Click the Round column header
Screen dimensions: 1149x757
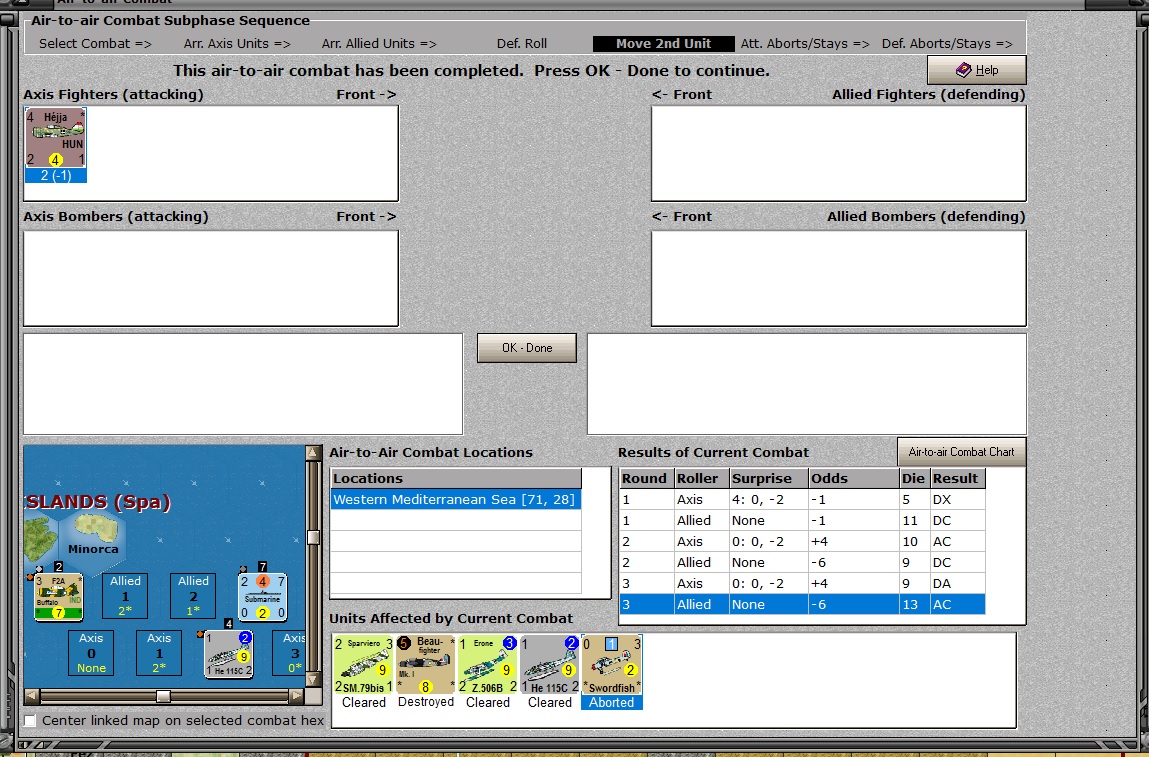(x=646, y=479)
